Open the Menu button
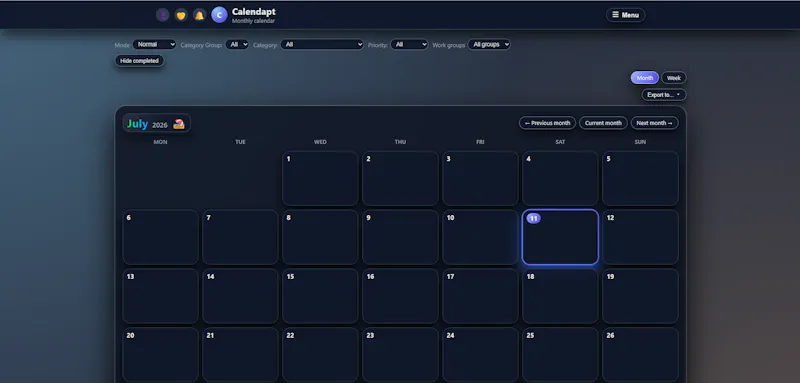 [x=626, y=15]
